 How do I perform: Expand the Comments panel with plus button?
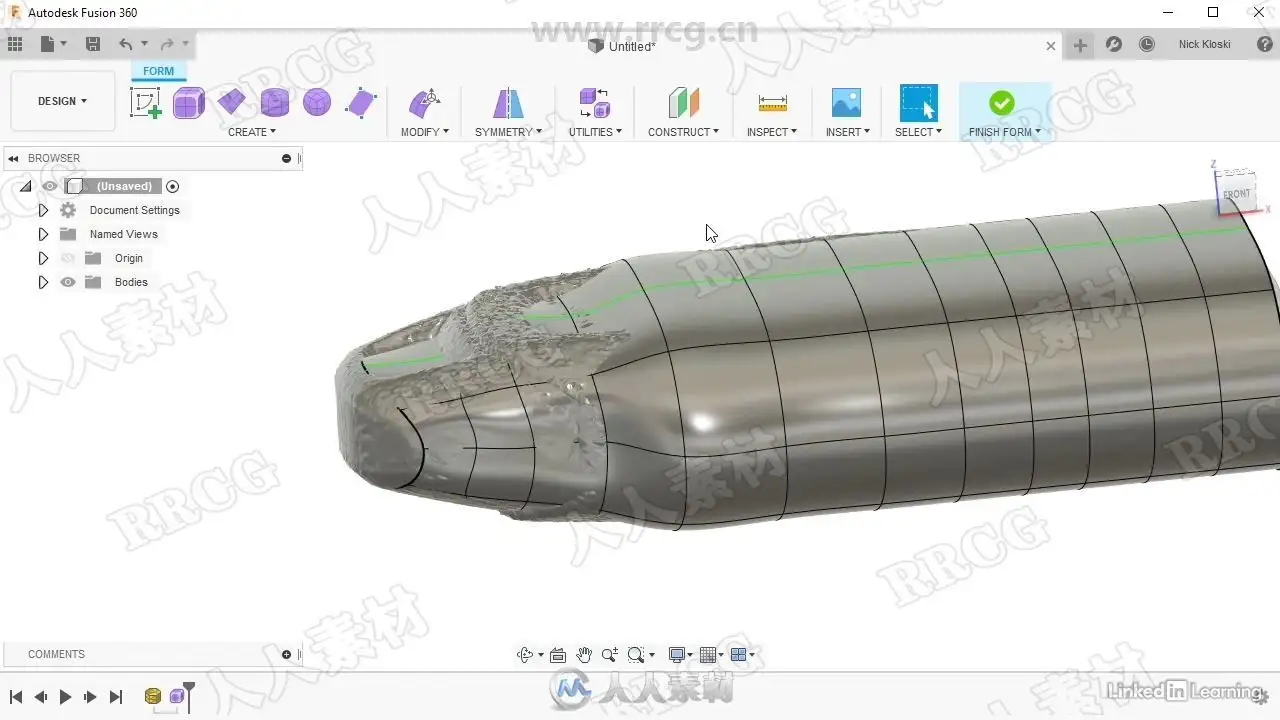287,654
